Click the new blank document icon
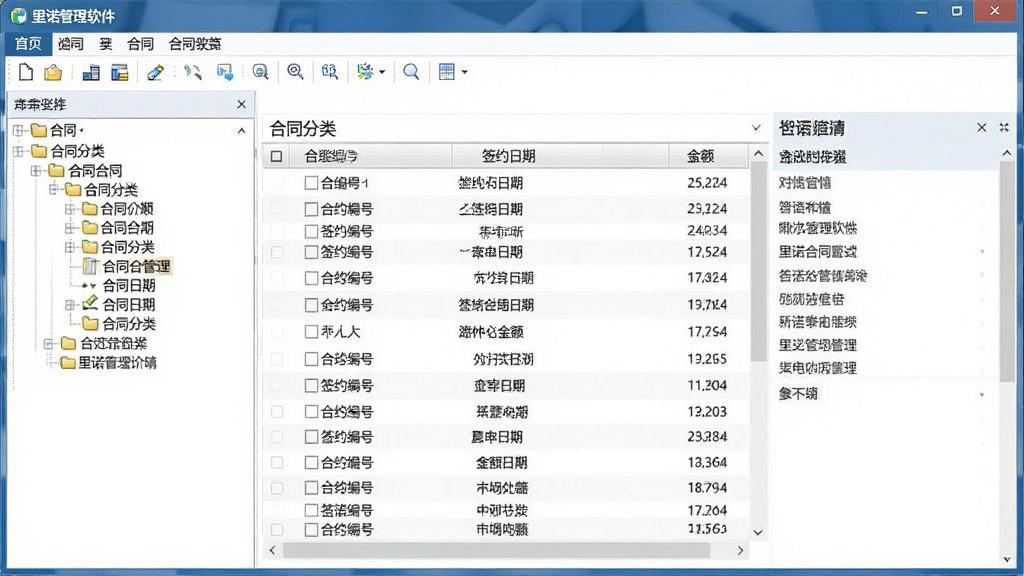This screenshot has width=1024, height=576. (x=25, y=72)
